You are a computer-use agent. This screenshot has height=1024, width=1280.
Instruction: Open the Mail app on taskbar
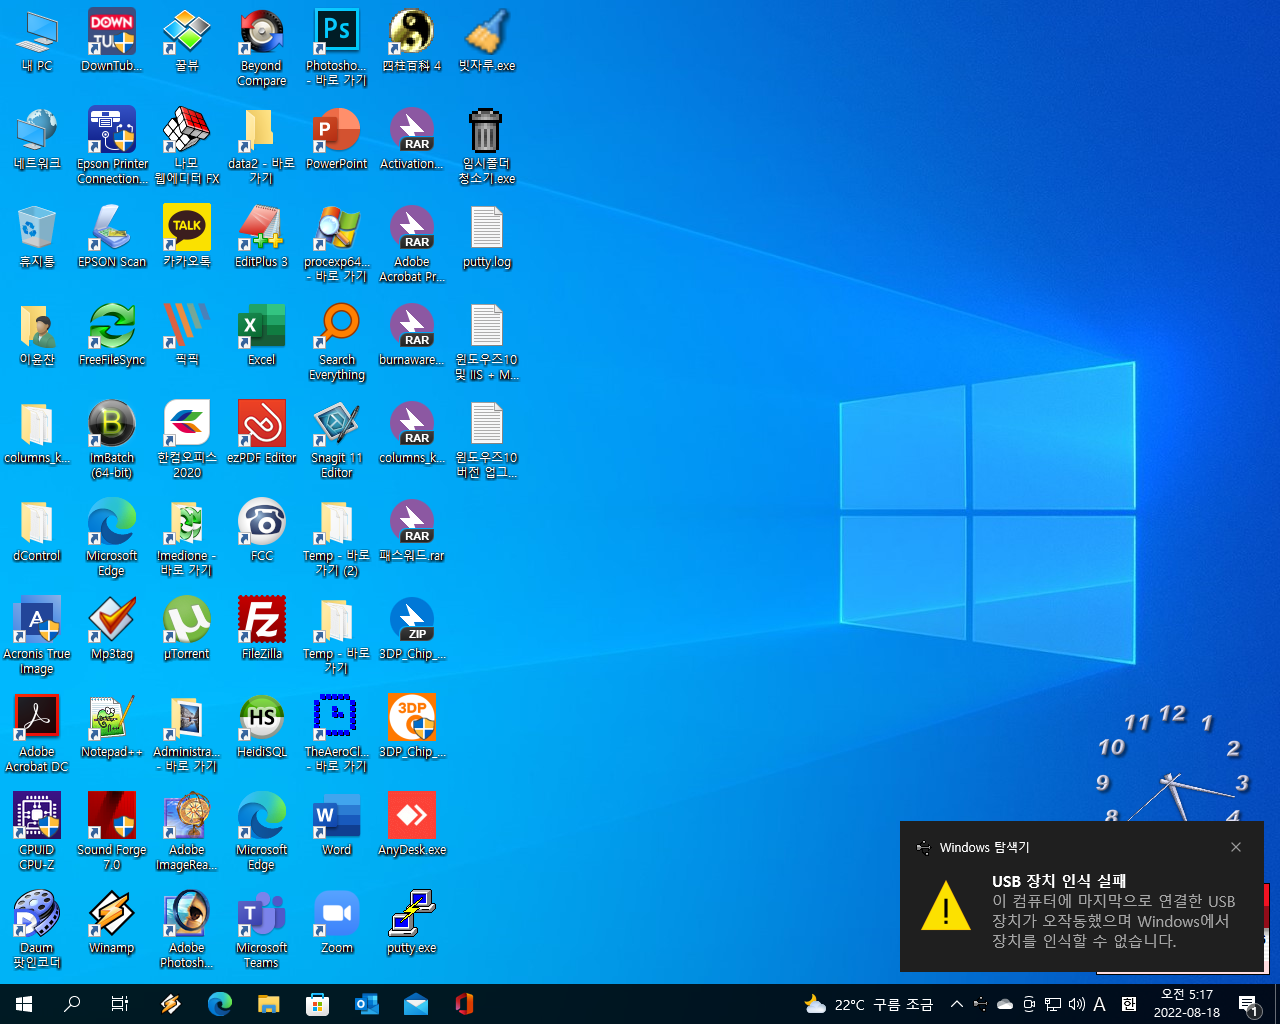(x=415, y=1004)
